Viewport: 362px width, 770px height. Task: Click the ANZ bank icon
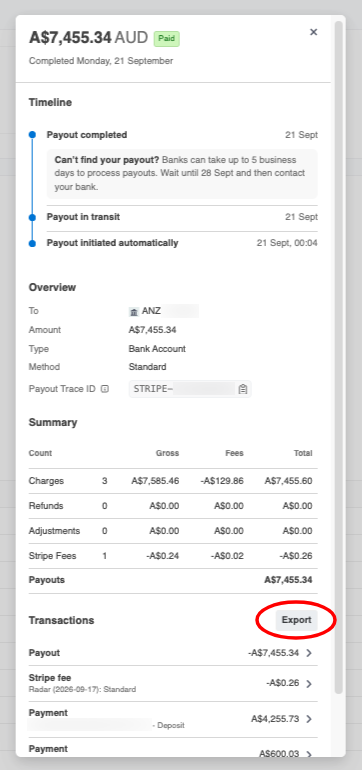(x=134, y=312)
